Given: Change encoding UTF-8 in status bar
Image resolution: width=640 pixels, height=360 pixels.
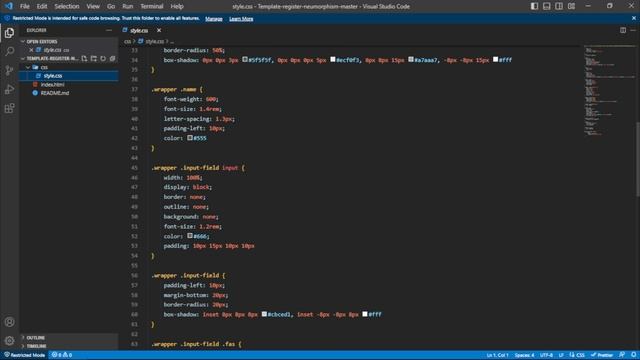Looking at the screenshot, I should click(546, 355).
